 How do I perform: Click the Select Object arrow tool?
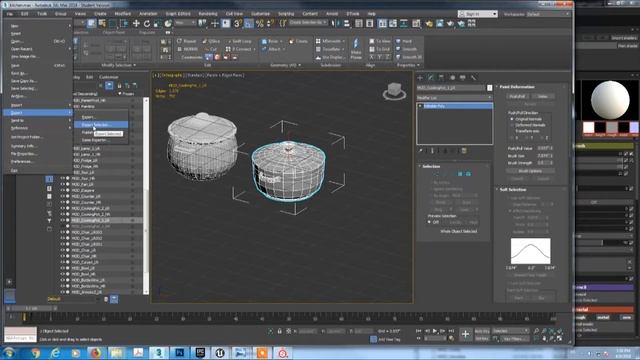click(91, 24)
